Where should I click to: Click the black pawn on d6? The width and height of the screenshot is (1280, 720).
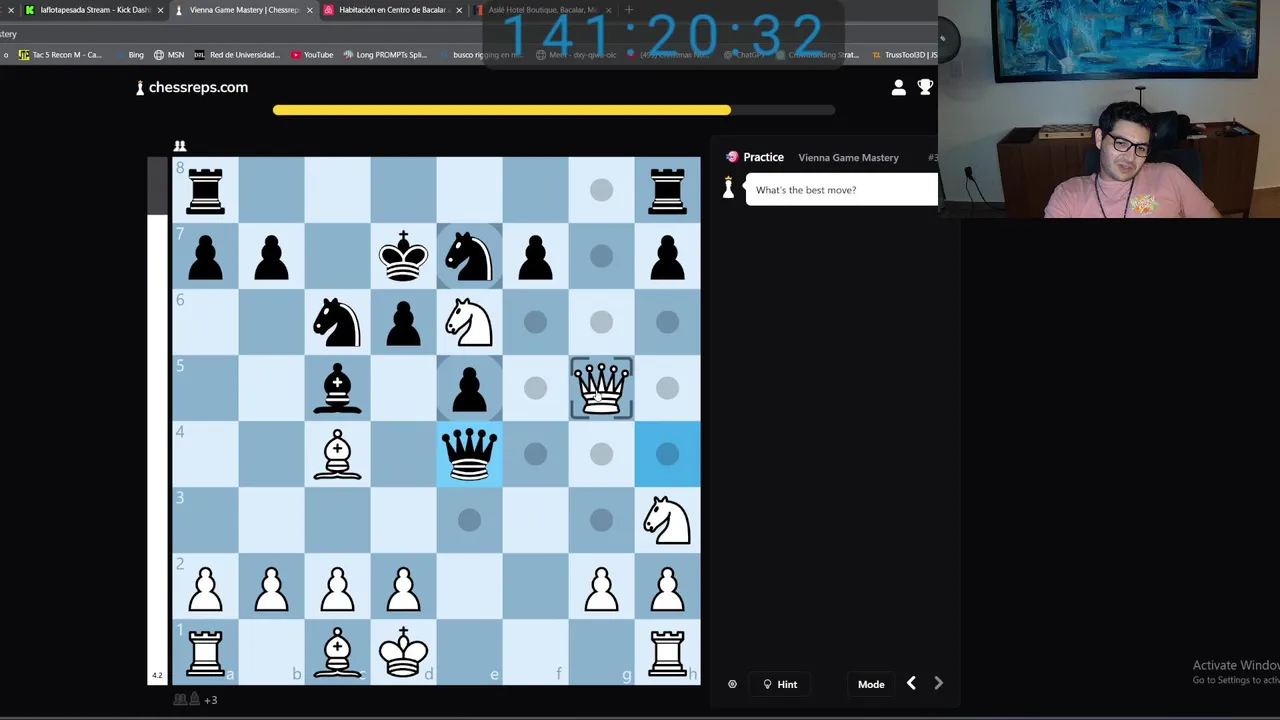click(x=403, y=322)
